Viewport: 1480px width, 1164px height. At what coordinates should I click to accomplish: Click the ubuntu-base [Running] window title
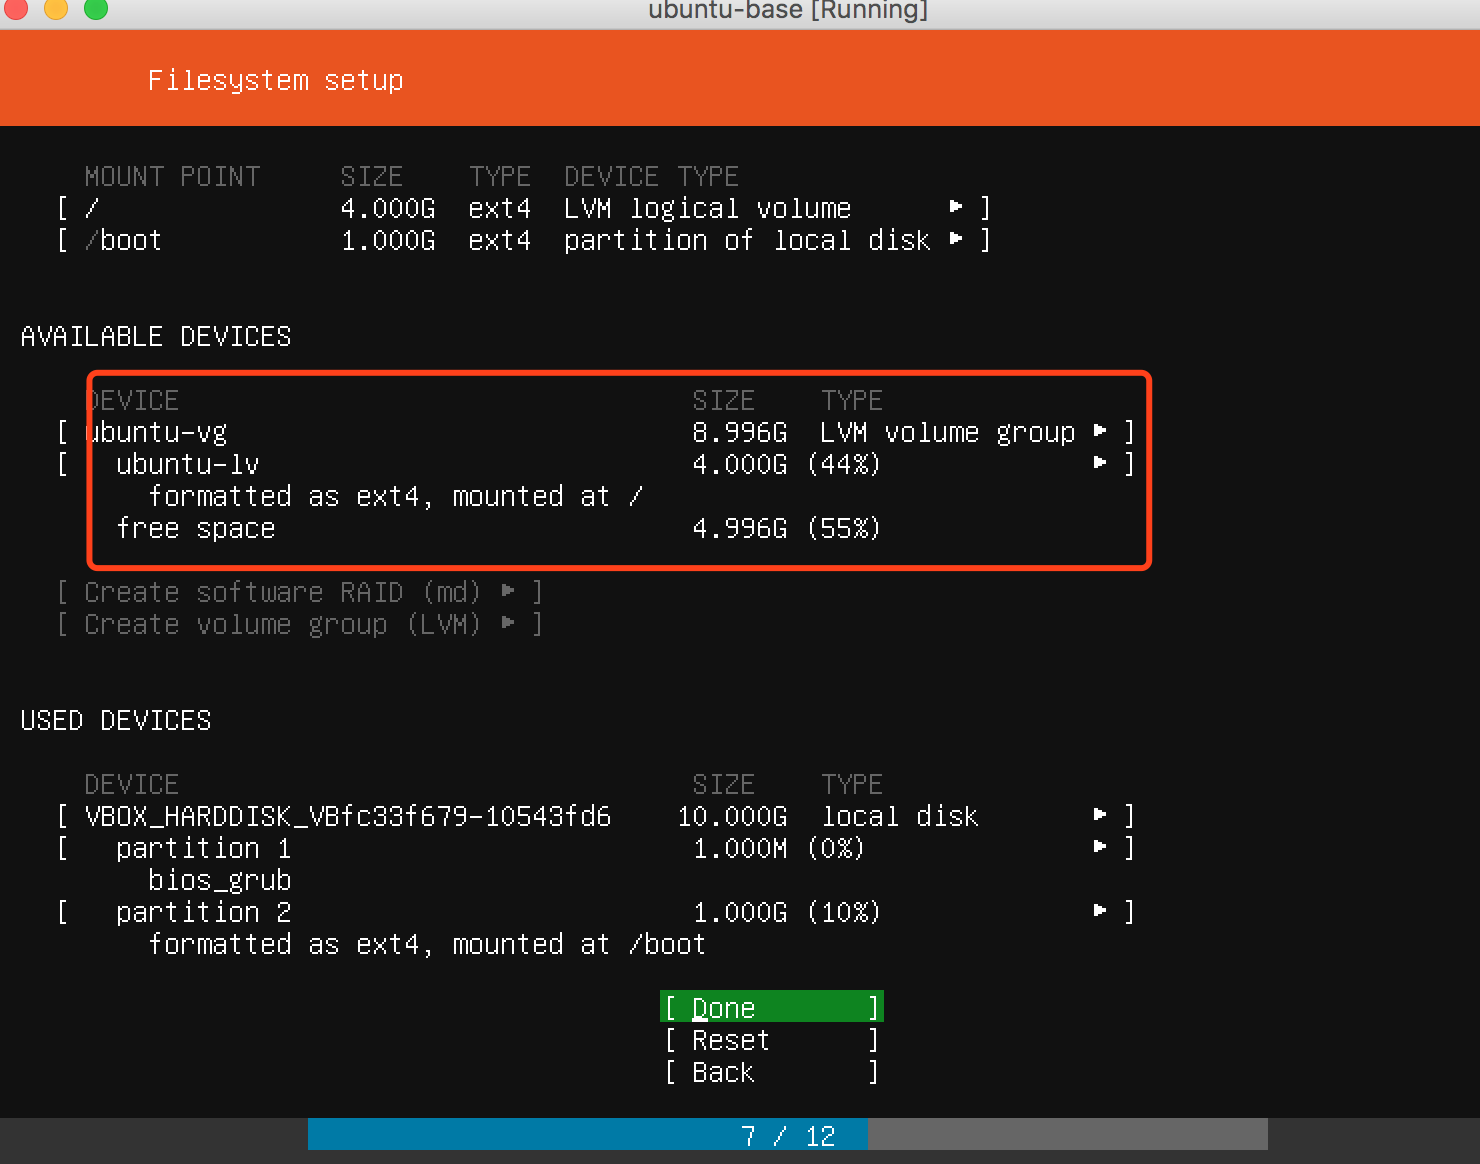[x=788, y=10]
